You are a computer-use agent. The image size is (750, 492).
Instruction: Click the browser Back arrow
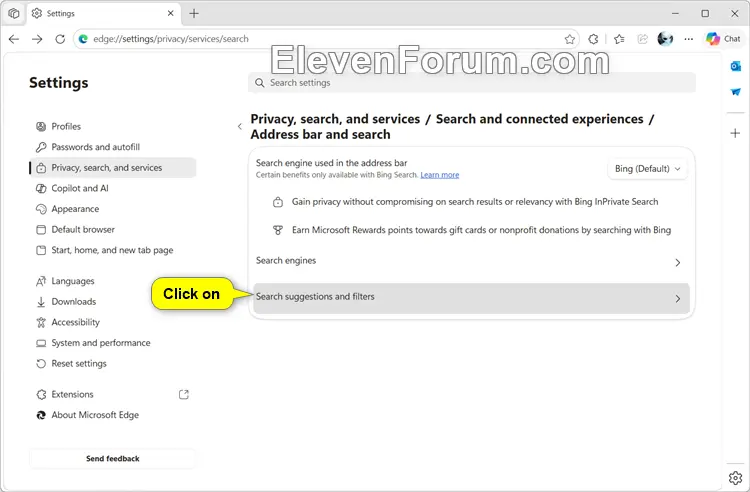[x=14, y=39]
